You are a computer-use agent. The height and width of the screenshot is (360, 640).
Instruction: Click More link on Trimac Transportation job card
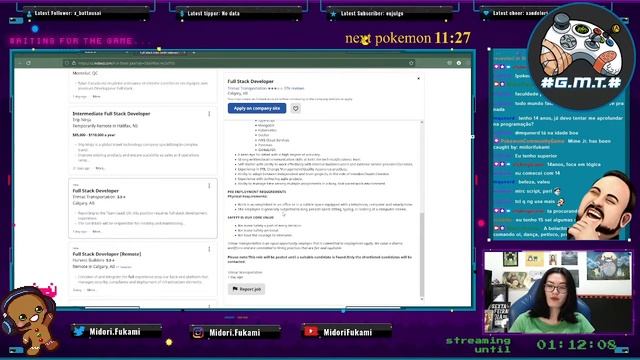(x=96, y=231)
